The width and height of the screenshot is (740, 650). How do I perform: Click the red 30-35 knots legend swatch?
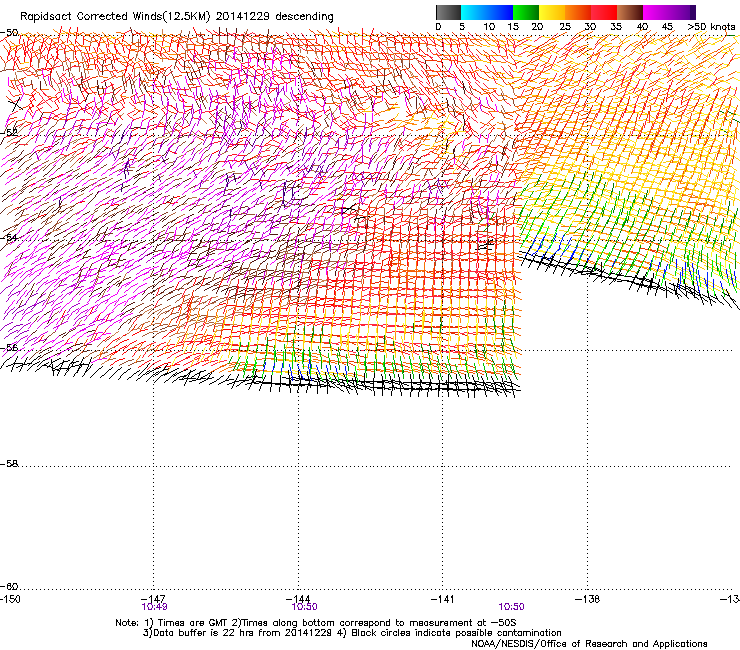[604, 12]
